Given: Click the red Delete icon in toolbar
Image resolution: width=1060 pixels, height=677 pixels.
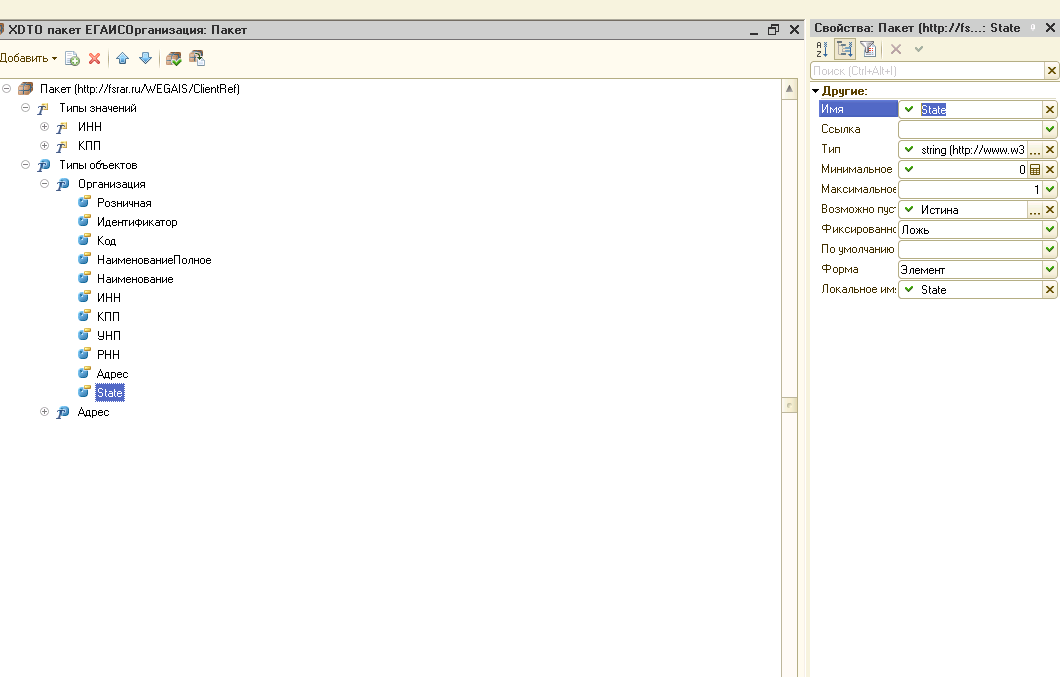Looking at the screenshot, I should pos(95,59).
